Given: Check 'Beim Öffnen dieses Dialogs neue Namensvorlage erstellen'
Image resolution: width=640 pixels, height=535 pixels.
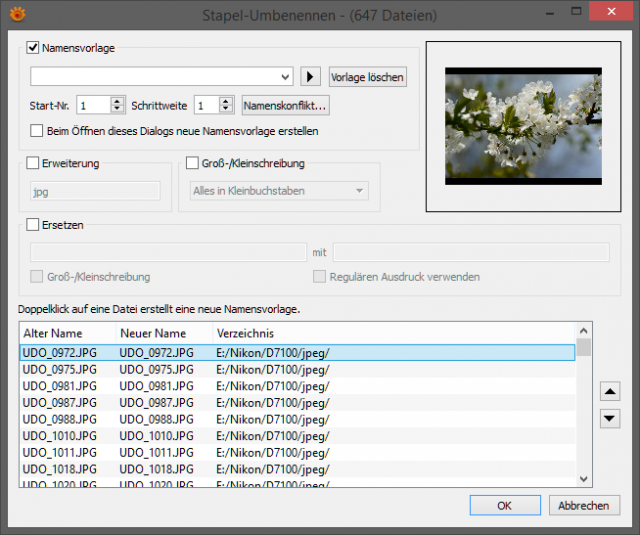Looking at the screenshot, I should coord(36,131).
